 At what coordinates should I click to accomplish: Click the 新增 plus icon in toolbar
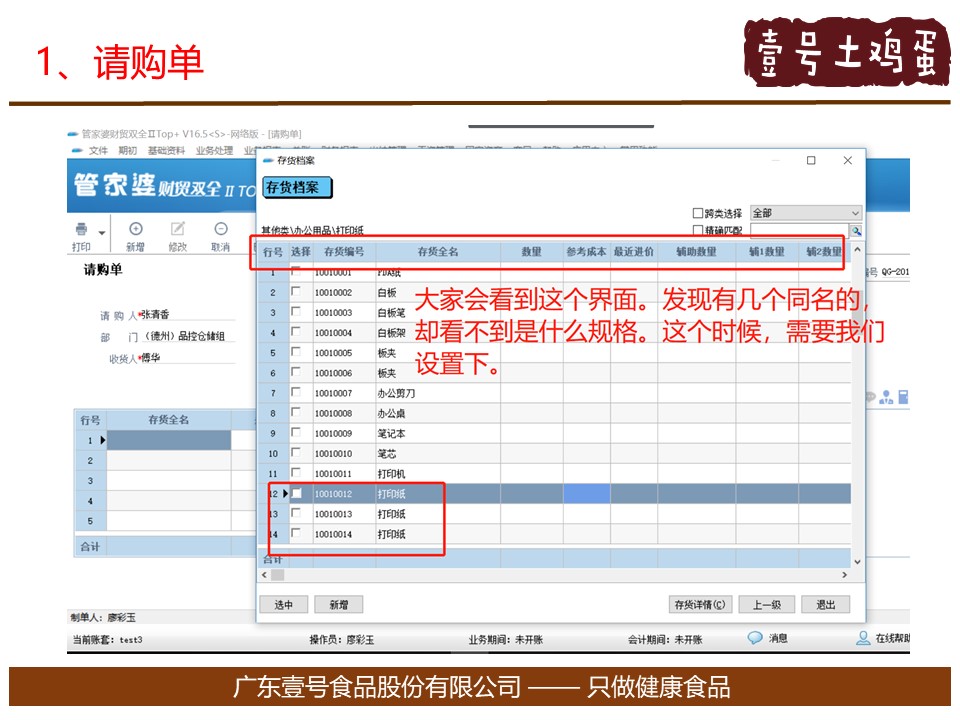[x=136, y=229]
